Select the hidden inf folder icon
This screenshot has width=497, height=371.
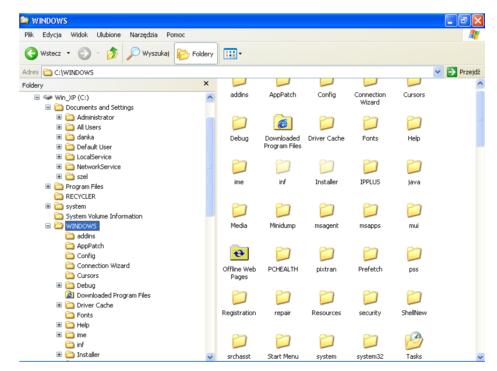coord(283,167)
